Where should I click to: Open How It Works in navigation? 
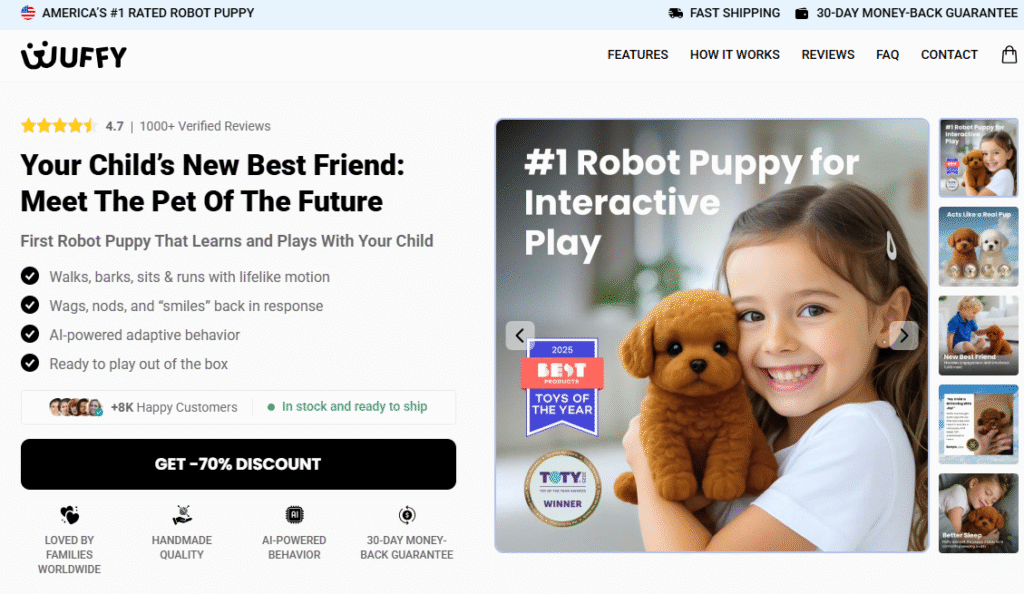click(x=735, y=55)
